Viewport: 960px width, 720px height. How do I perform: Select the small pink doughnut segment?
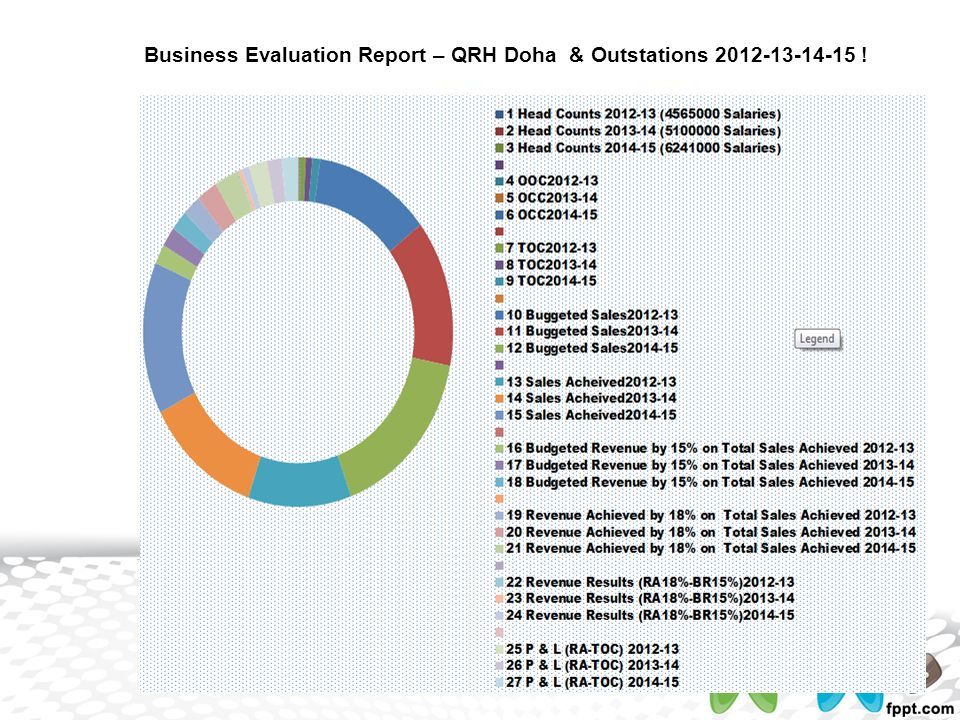click(217, 207)
